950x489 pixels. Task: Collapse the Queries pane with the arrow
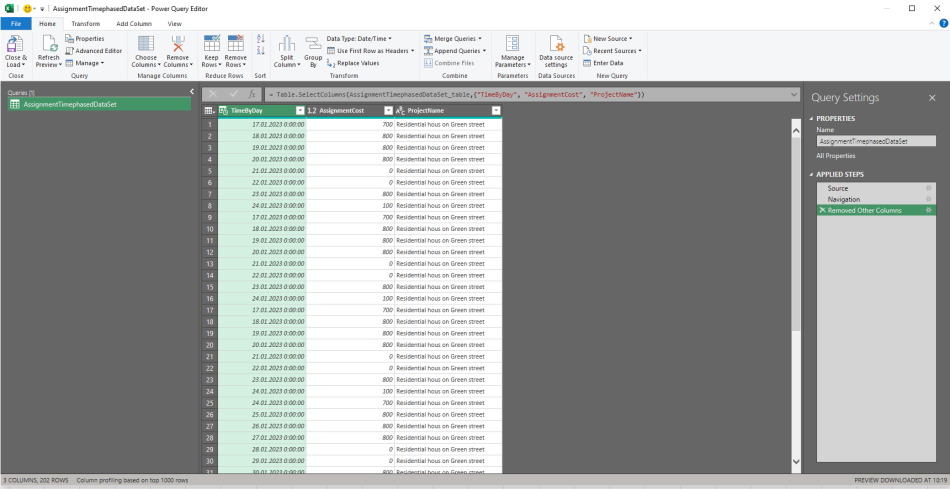click(x=191, y=91)
